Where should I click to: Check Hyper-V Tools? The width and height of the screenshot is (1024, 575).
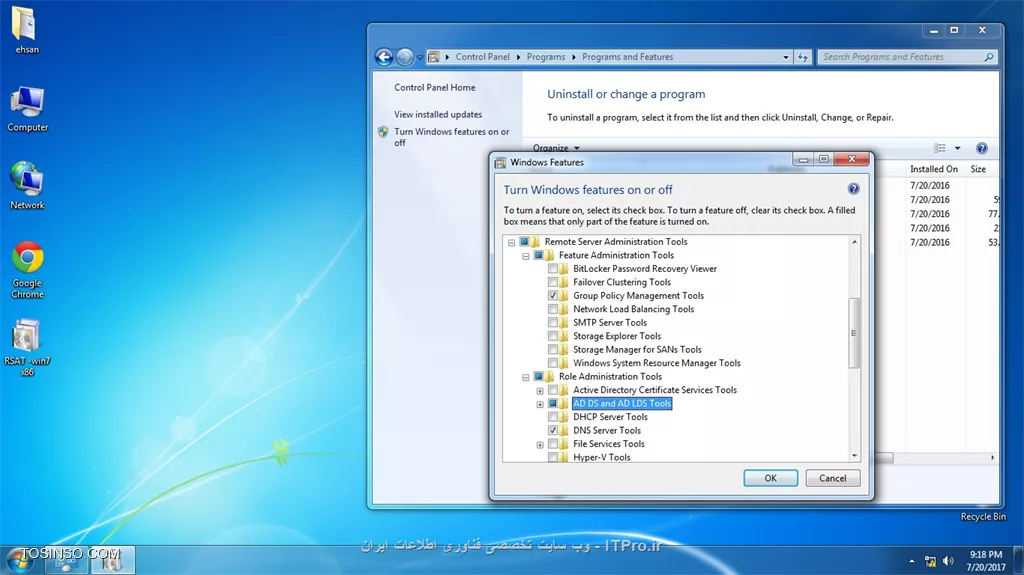pyautogui.click(x=552, y=457)
